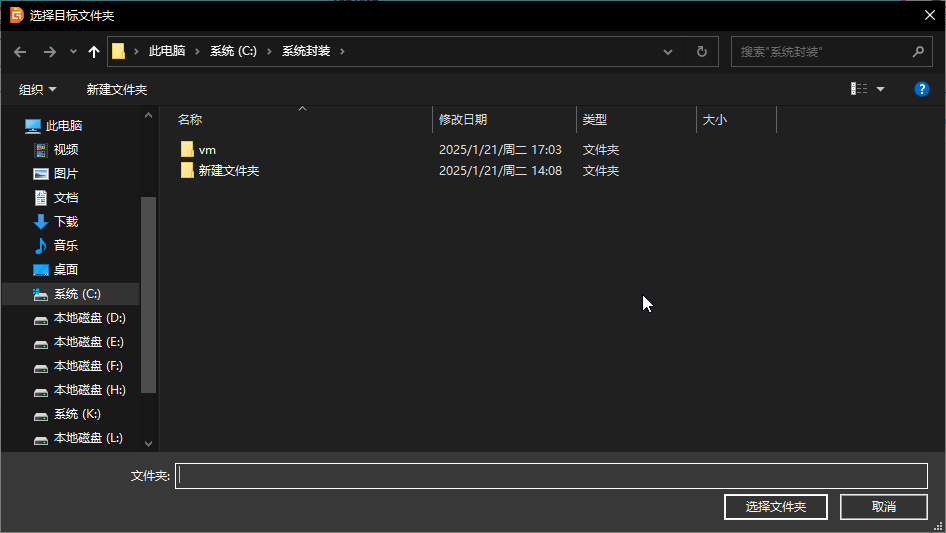Select 本地磁盘 (D:) drive
This screenshot has width=946, height=533.
tap(89, 318)
